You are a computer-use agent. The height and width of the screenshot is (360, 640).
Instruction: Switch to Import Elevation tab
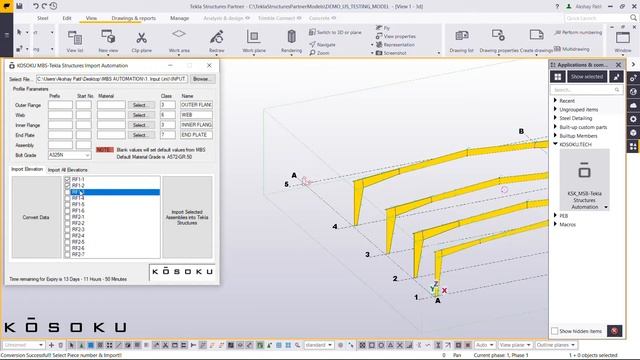click(27, 169)
